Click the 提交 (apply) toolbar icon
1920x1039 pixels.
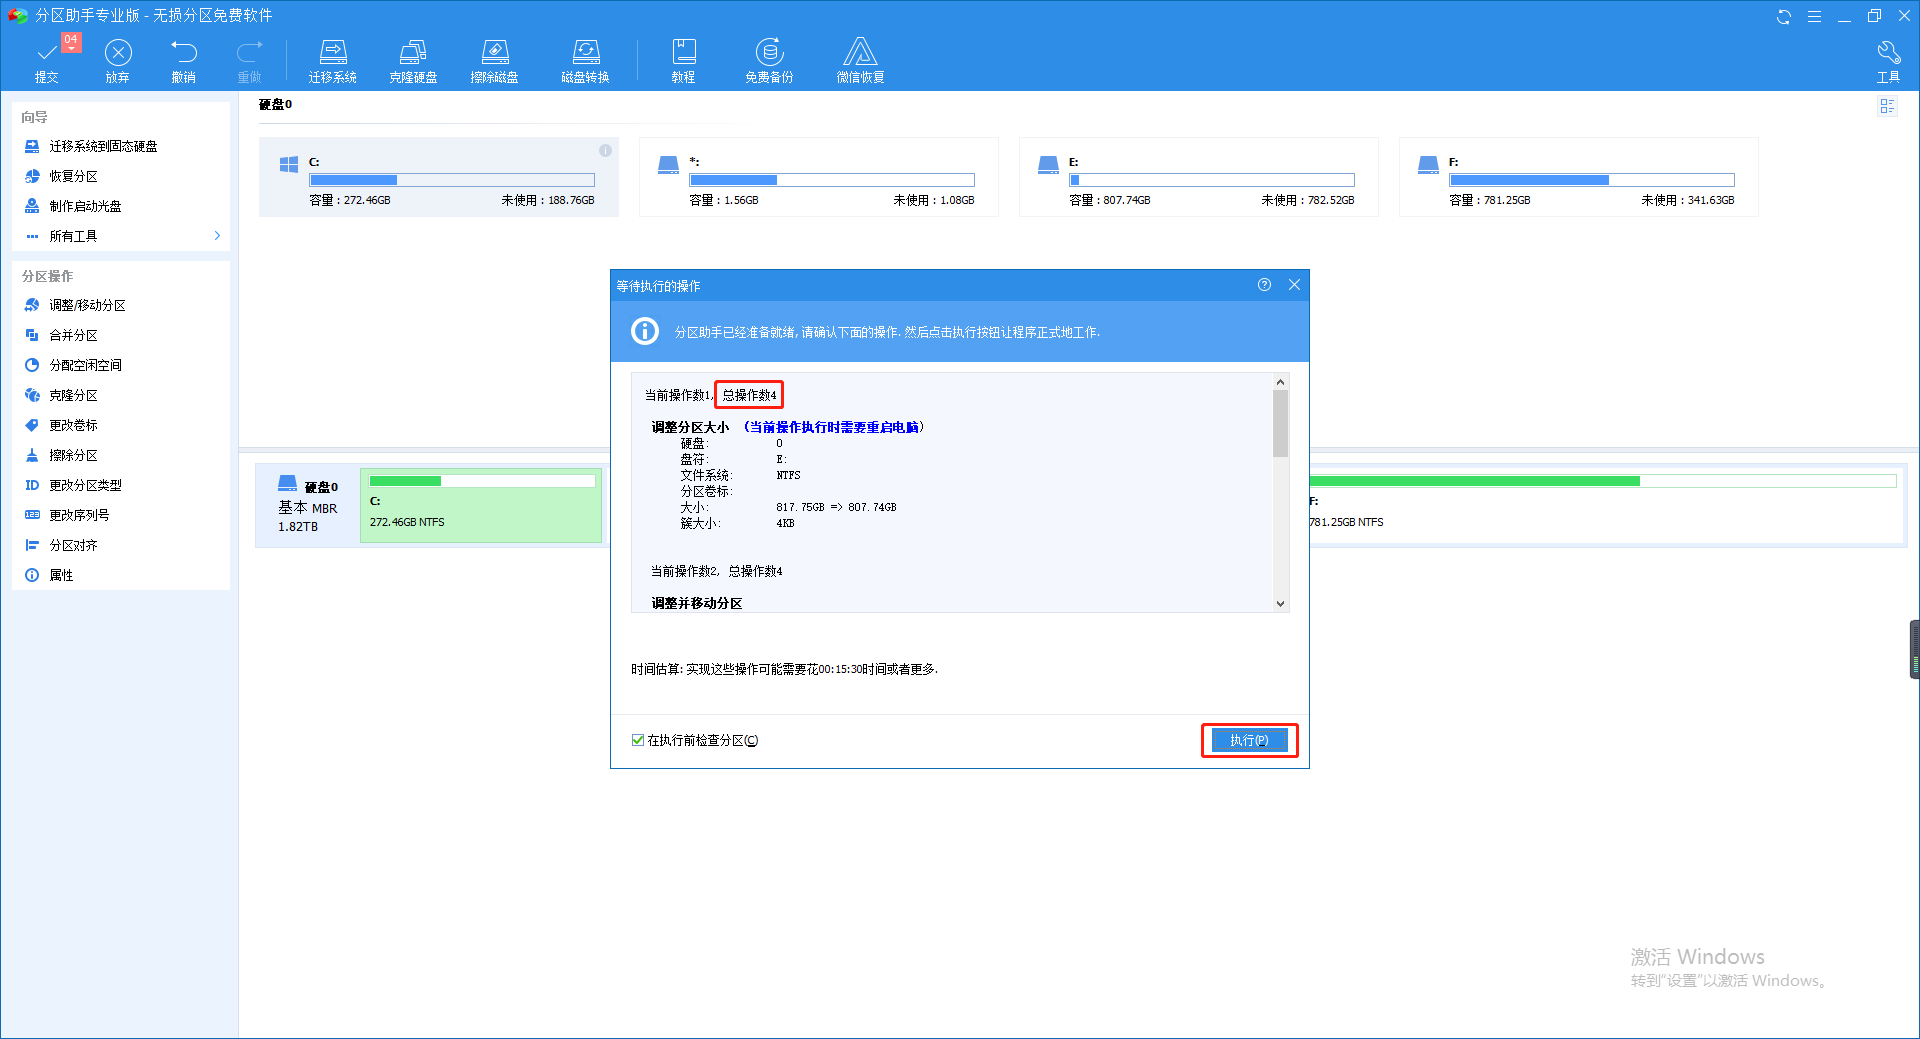[x=47, y=60]
